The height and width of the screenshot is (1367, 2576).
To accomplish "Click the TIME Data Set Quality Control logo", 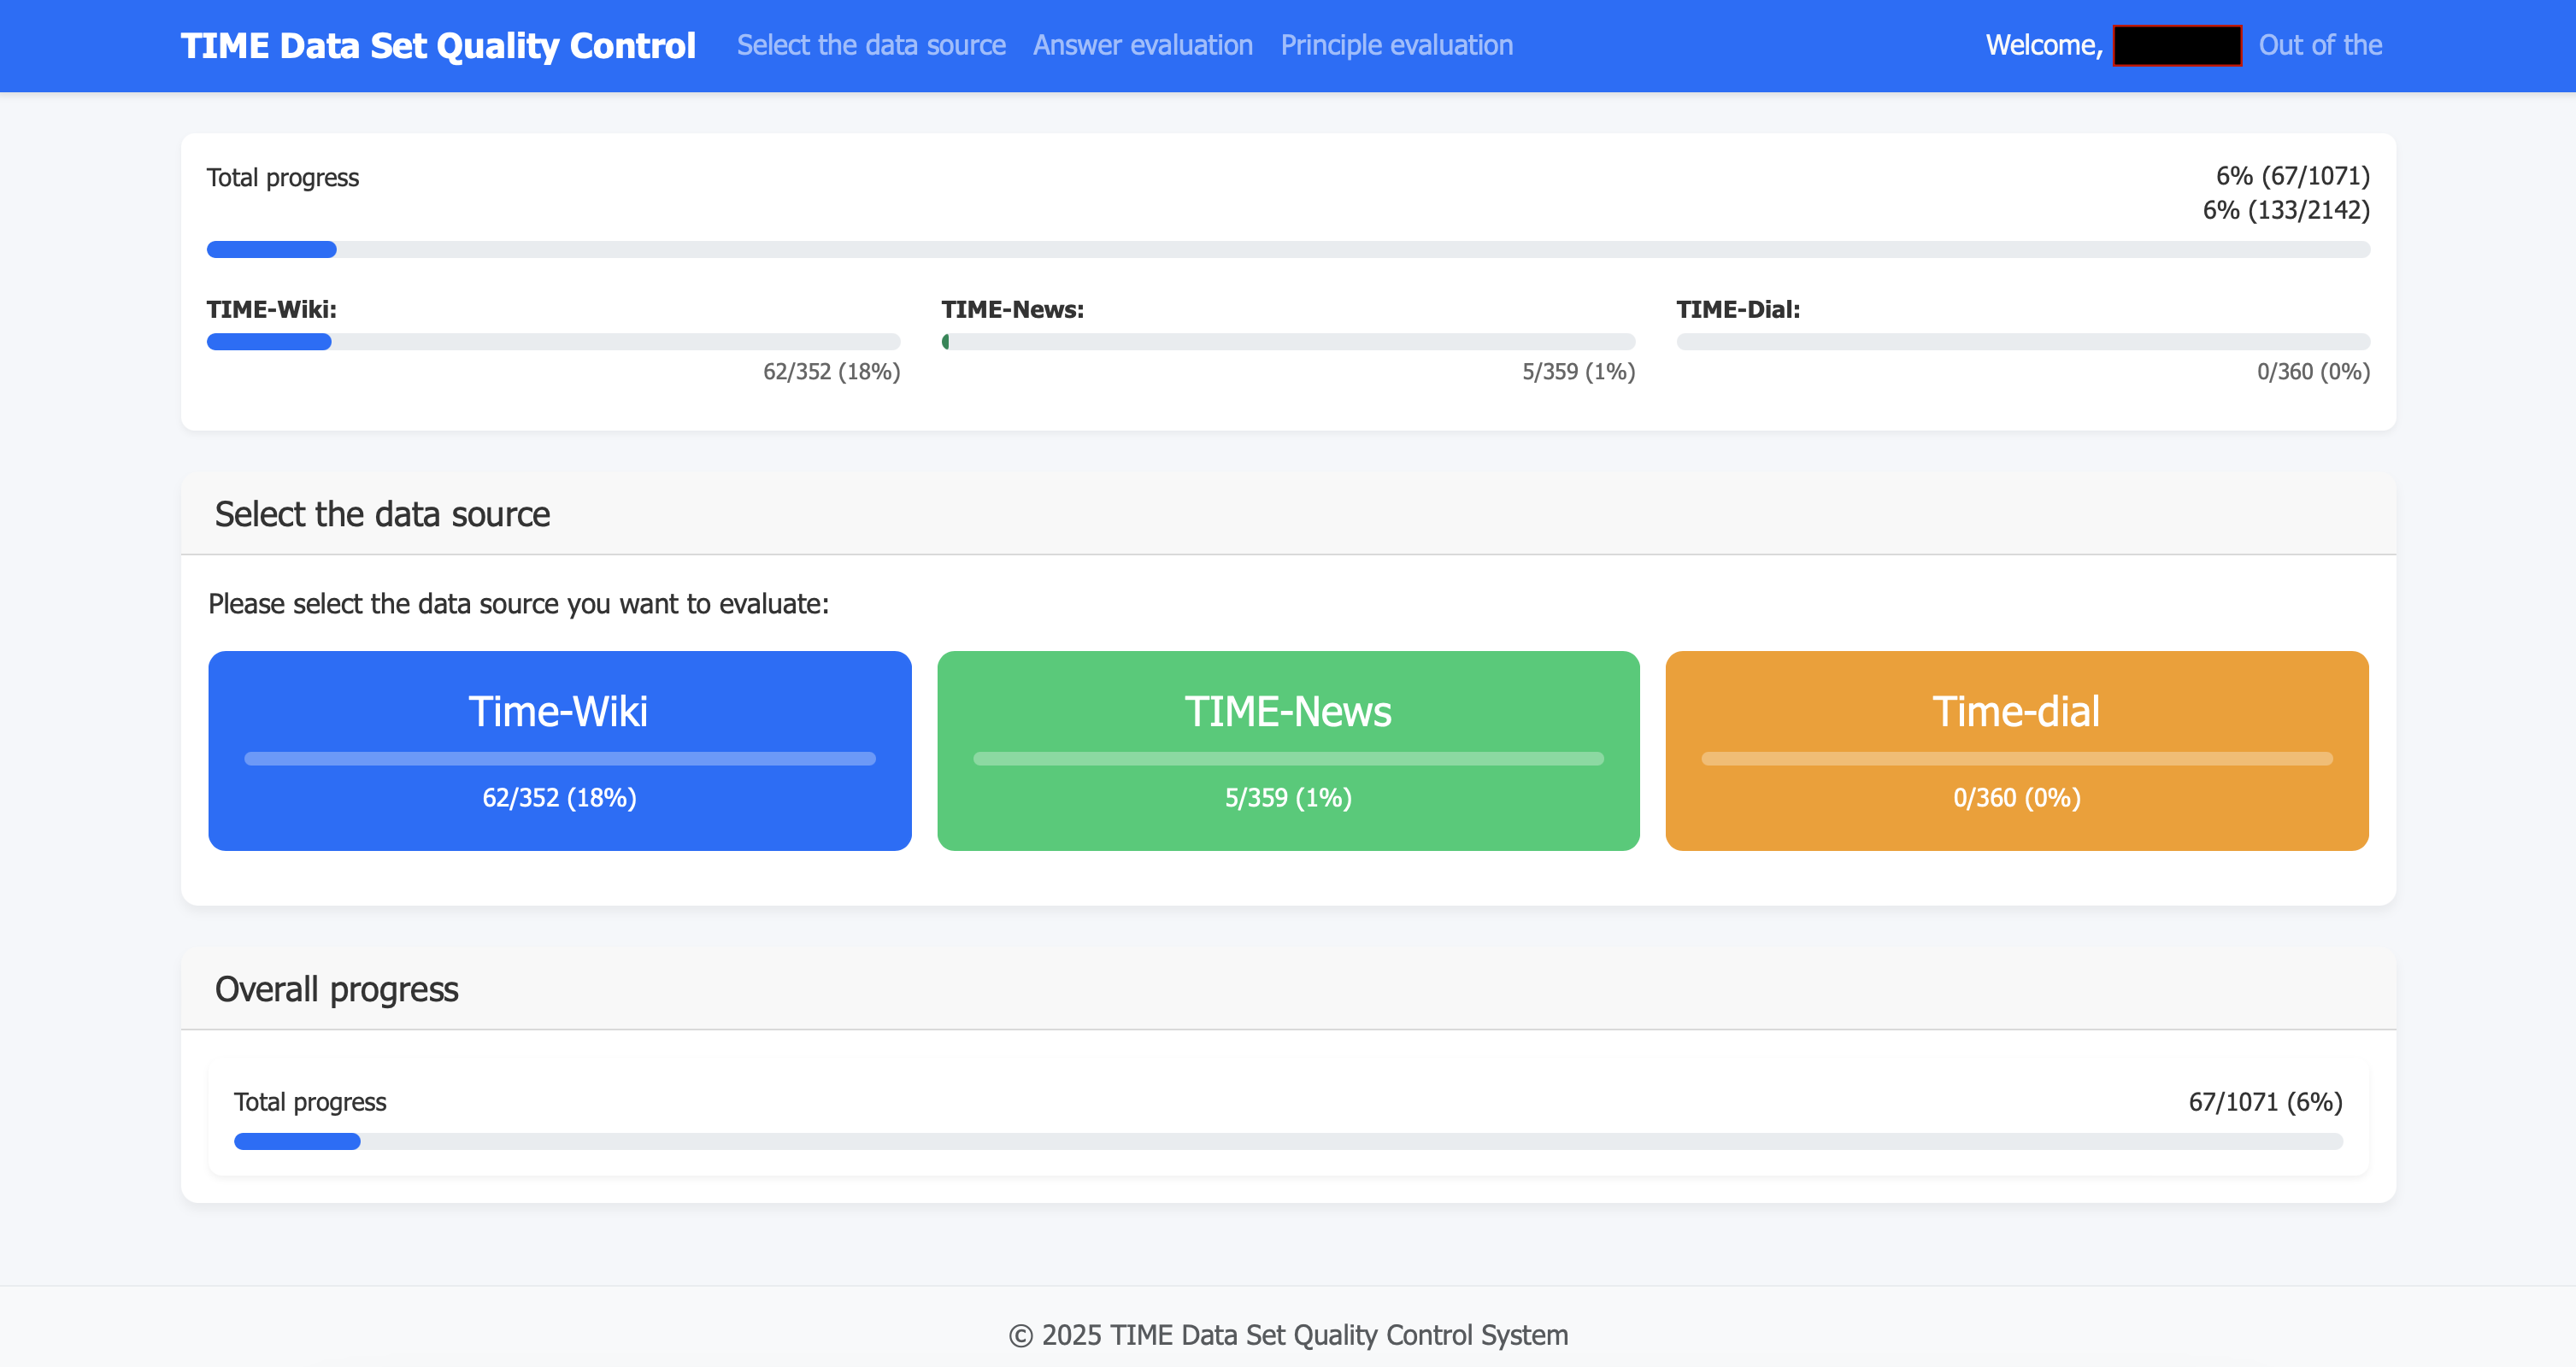I will tap(437, 46).
